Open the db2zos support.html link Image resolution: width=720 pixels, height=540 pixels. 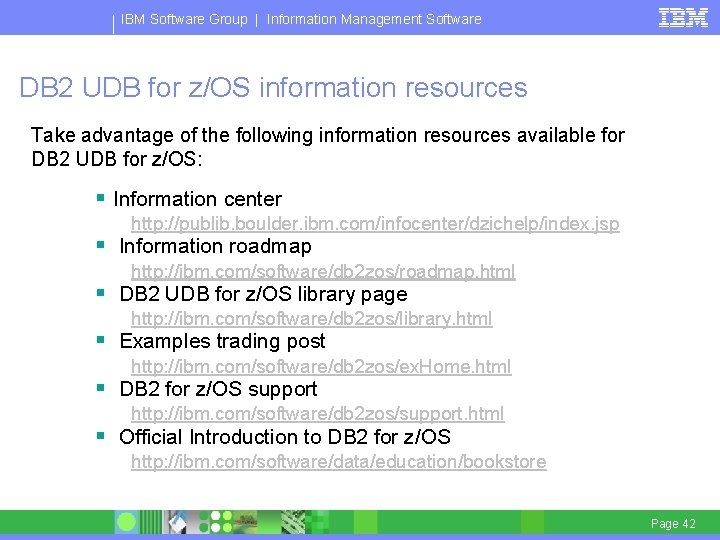click(317, 414)
